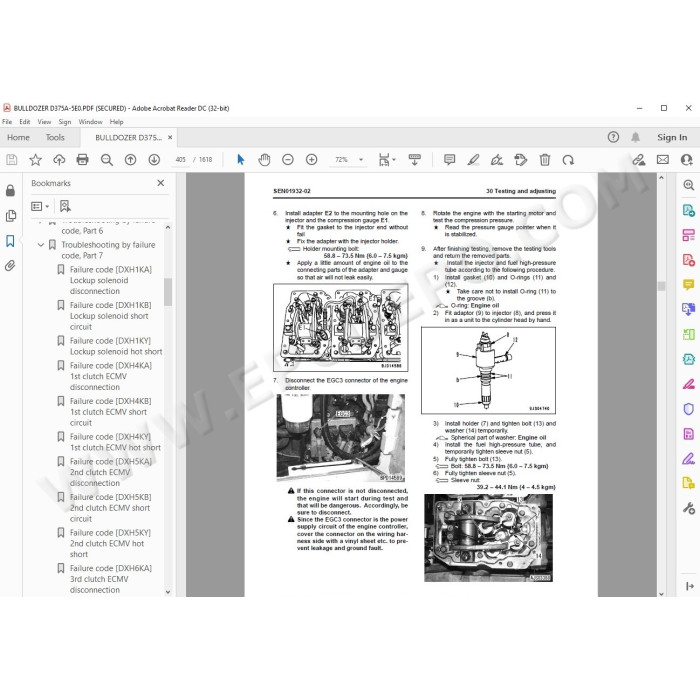Open the share with others icon
This screenshot has width=700, height=700.
point(687,160)
